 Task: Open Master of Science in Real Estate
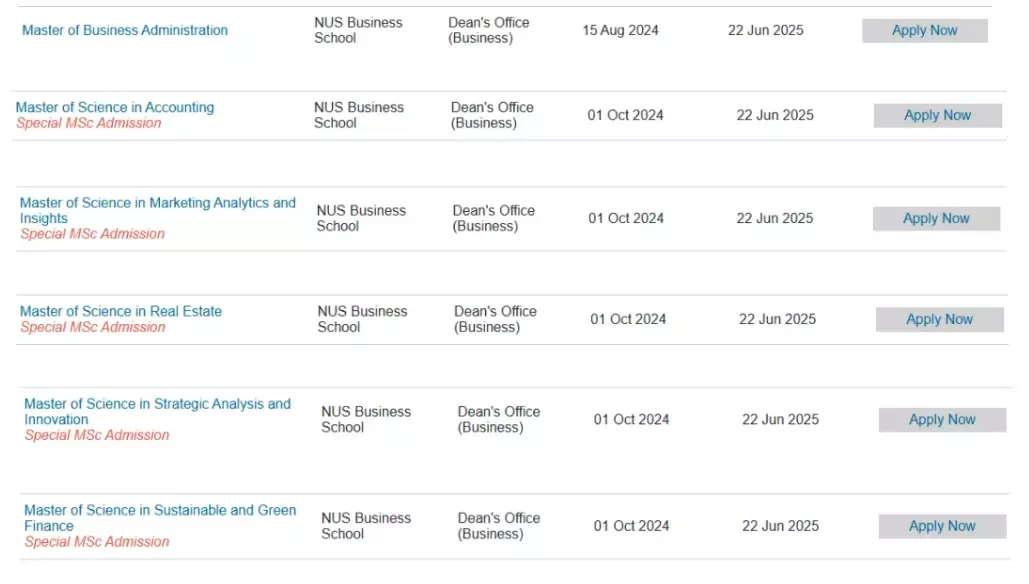pyautogui.click(x=121, y=311)
